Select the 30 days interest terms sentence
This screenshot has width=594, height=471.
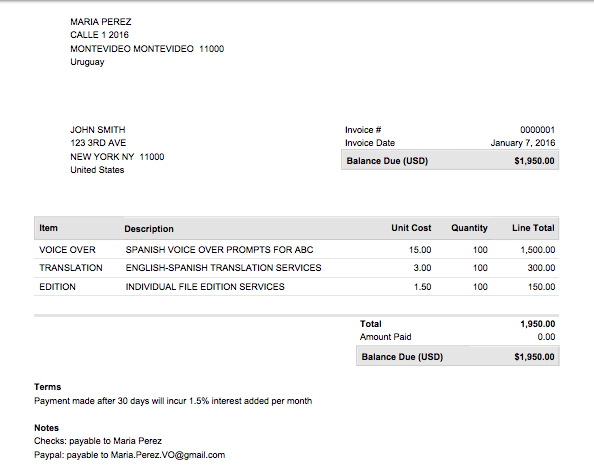click(x=173, y=401)
